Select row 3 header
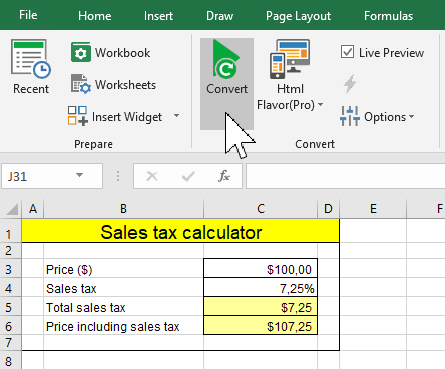 coord(10,268)
